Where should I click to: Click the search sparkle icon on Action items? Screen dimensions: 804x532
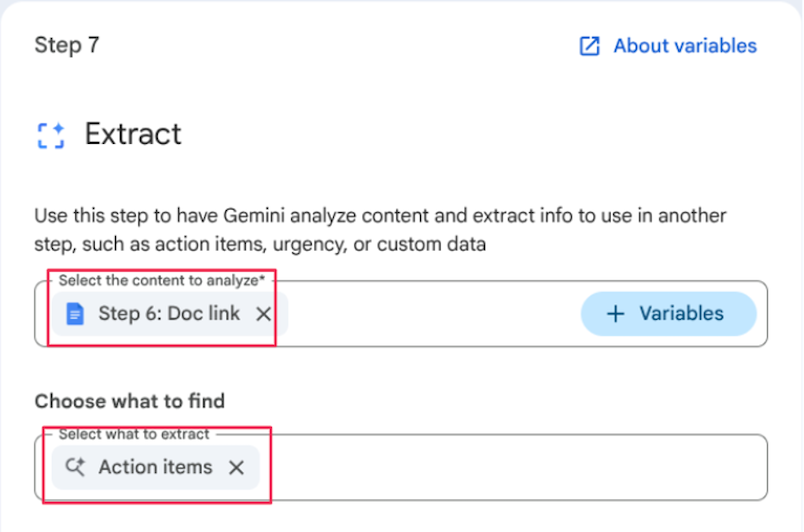(75, 467)
